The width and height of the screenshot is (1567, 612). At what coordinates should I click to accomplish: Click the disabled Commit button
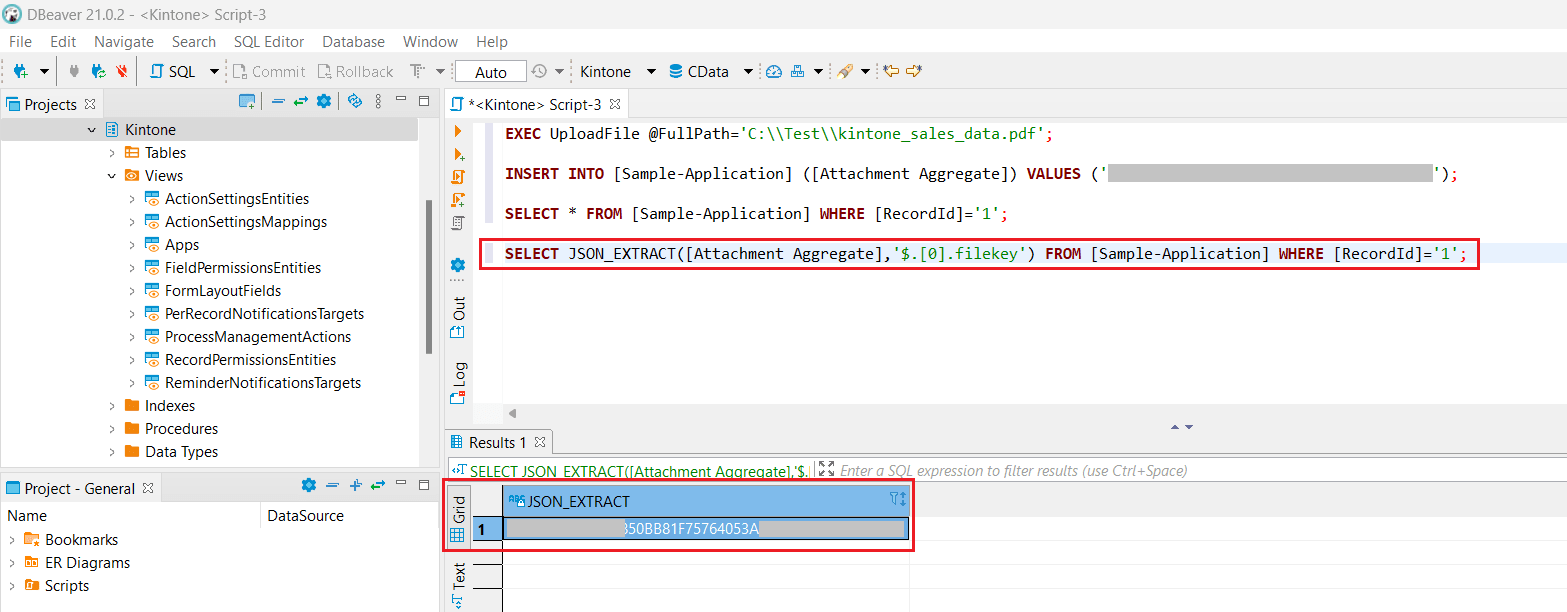tap(268, 71)
